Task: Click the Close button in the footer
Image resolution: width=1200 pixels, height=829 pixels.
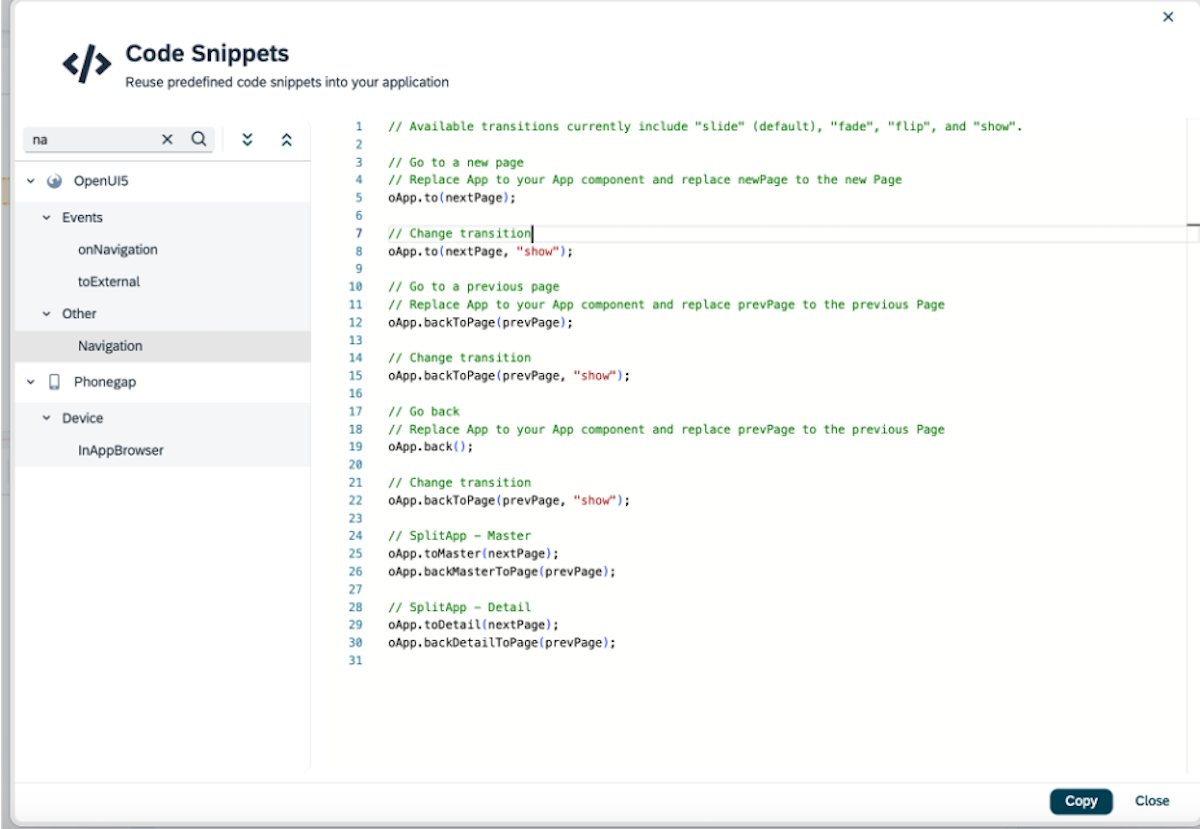Action: pyautogui.click(x=1152, y=801)
